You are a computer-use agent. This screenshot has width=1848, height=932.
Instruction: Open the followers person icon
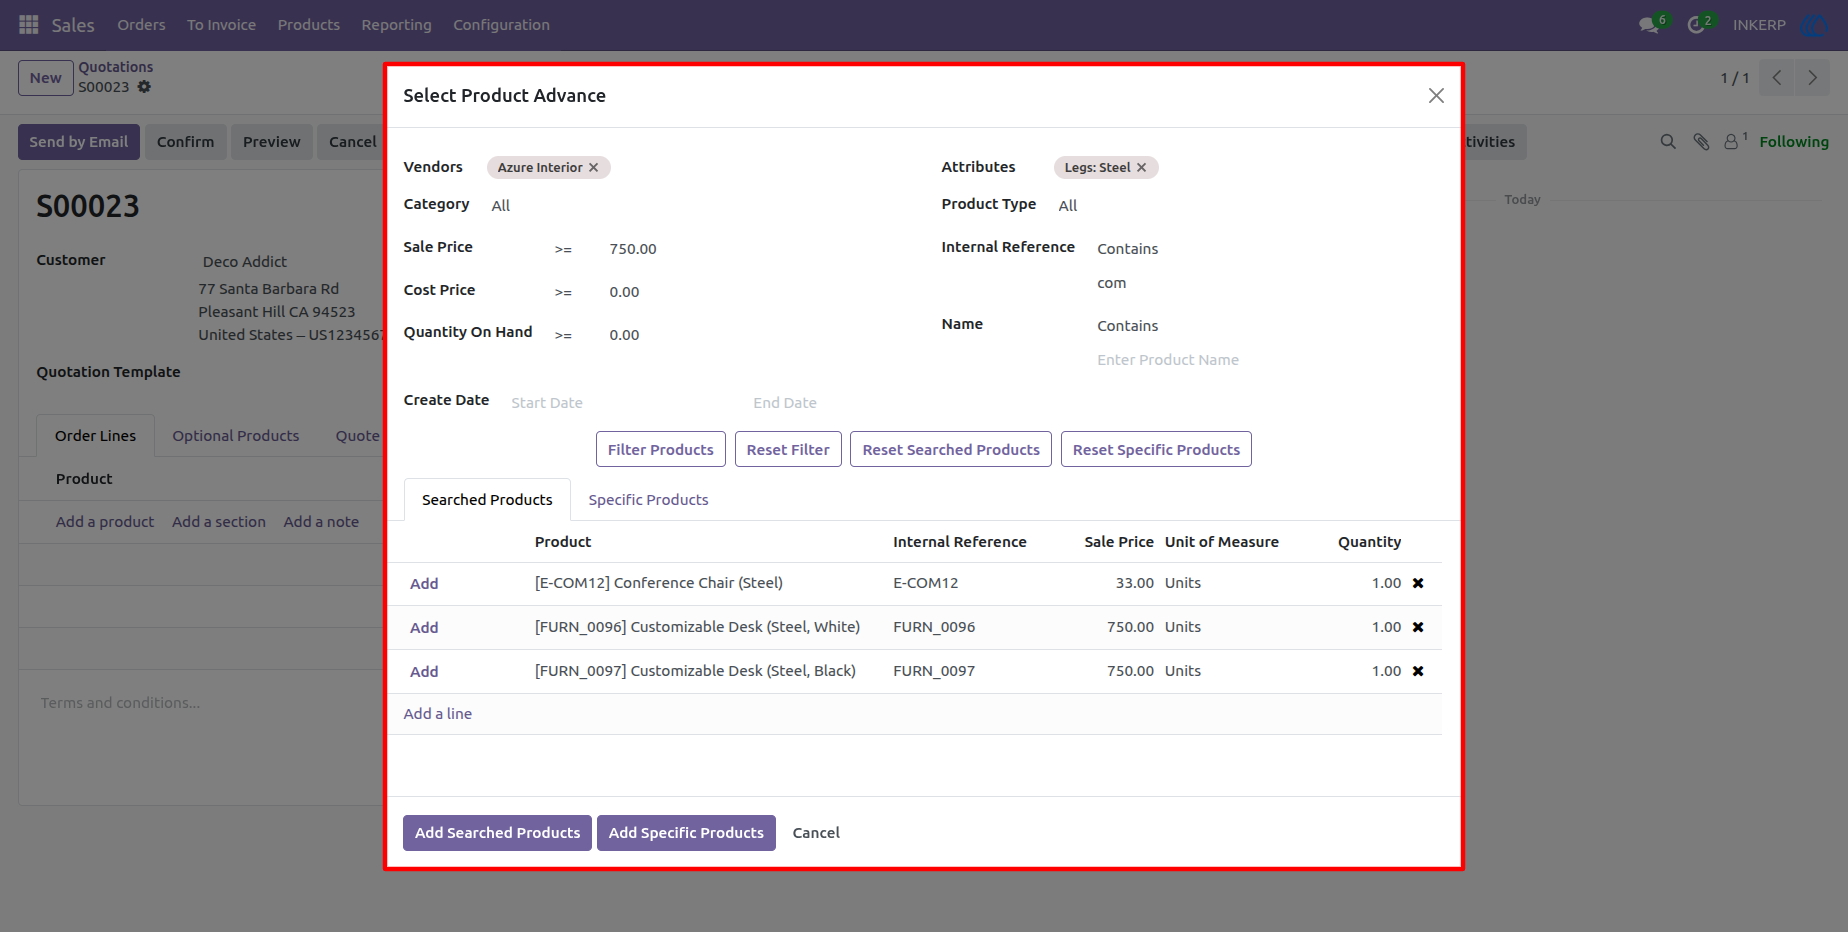pyautogui.click(x=1731, y=142)
